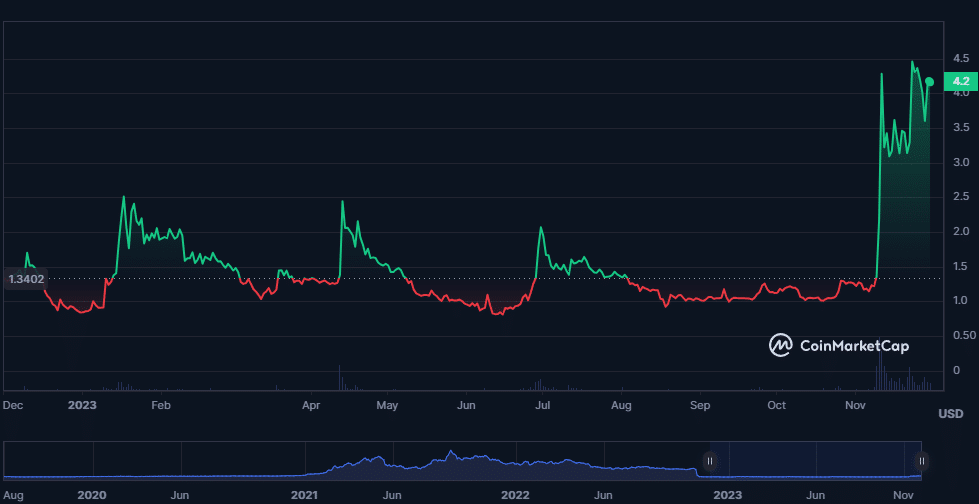Click the CoinMarketCap logo watermark
979x504 pixels.
click(838, 345)
